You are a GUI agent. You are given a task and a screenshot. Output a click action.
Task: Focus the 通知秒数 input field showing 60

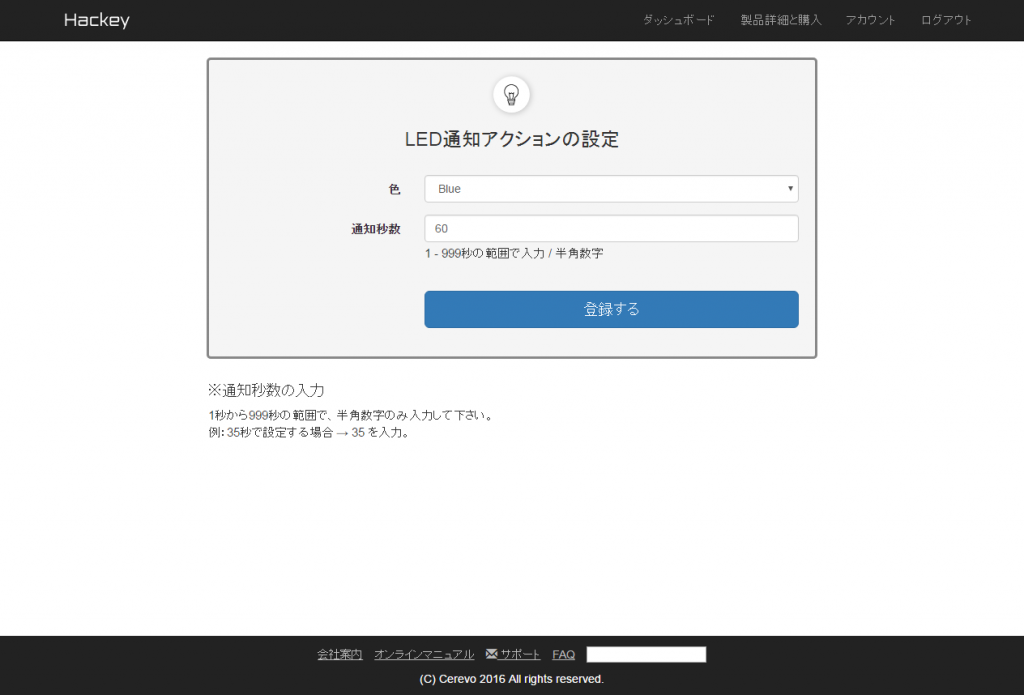coord(611,229)
